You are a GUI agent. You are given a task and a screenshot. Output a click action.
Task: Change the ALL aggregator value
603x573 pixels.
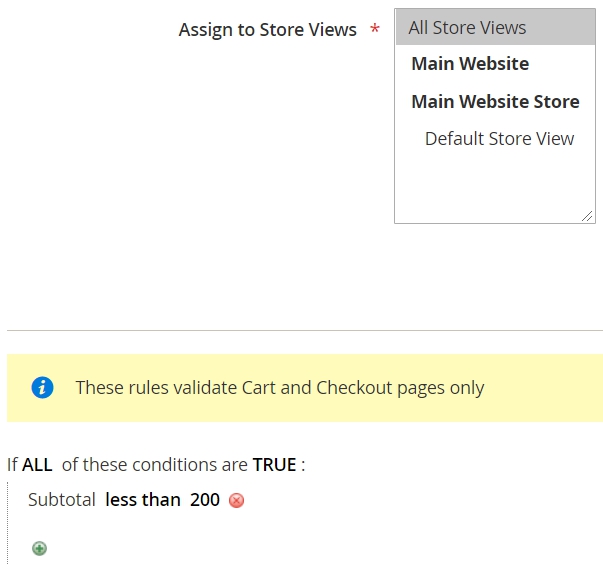click(37, 465)
